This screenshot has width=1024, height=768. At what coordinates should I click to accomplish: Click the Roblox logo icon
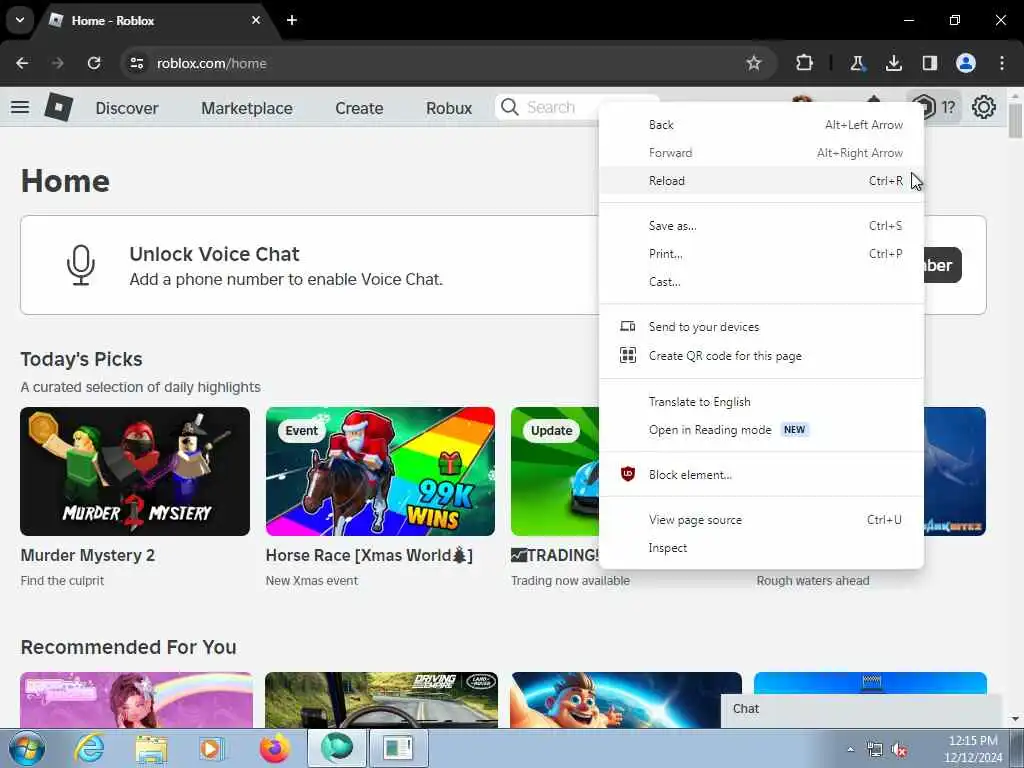click(x=59, y=107)
